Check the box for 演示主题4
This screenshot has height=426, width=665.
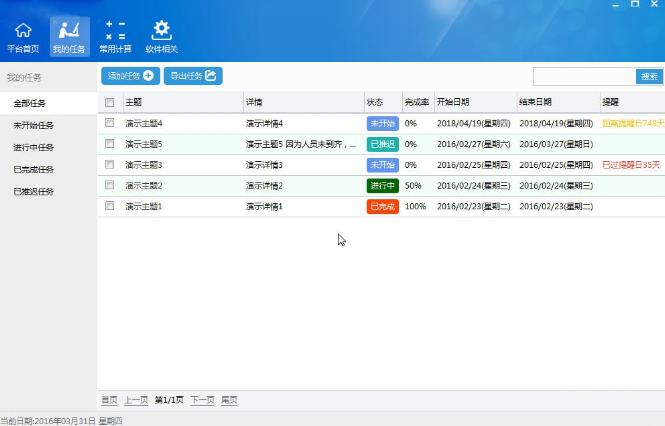[x=110, y=123]
